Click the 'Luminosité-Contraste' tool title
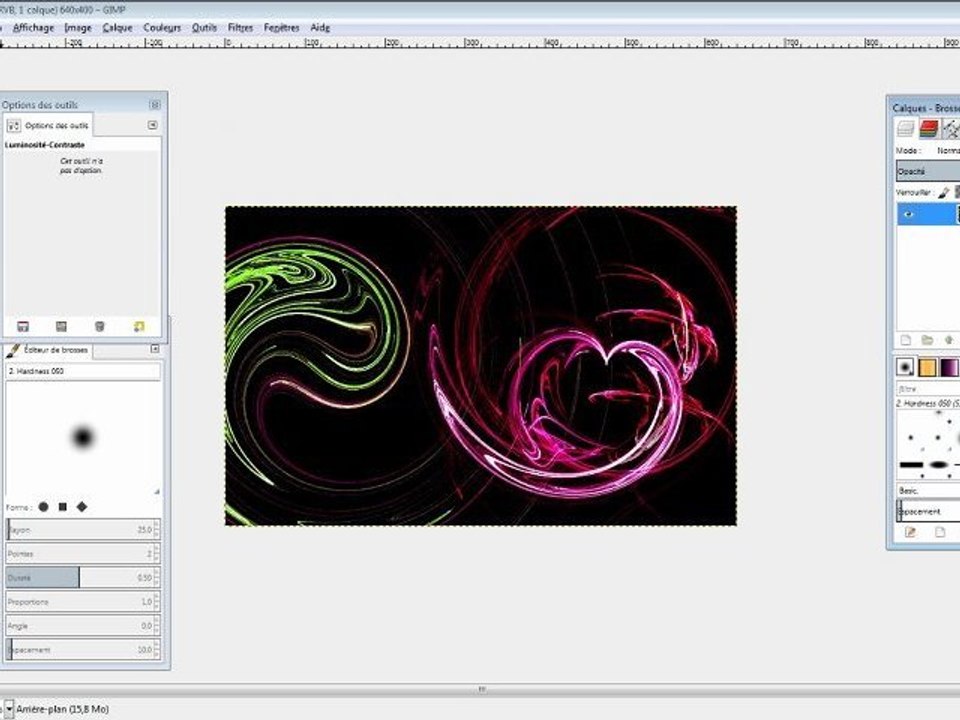 click(x=45, y=145)
